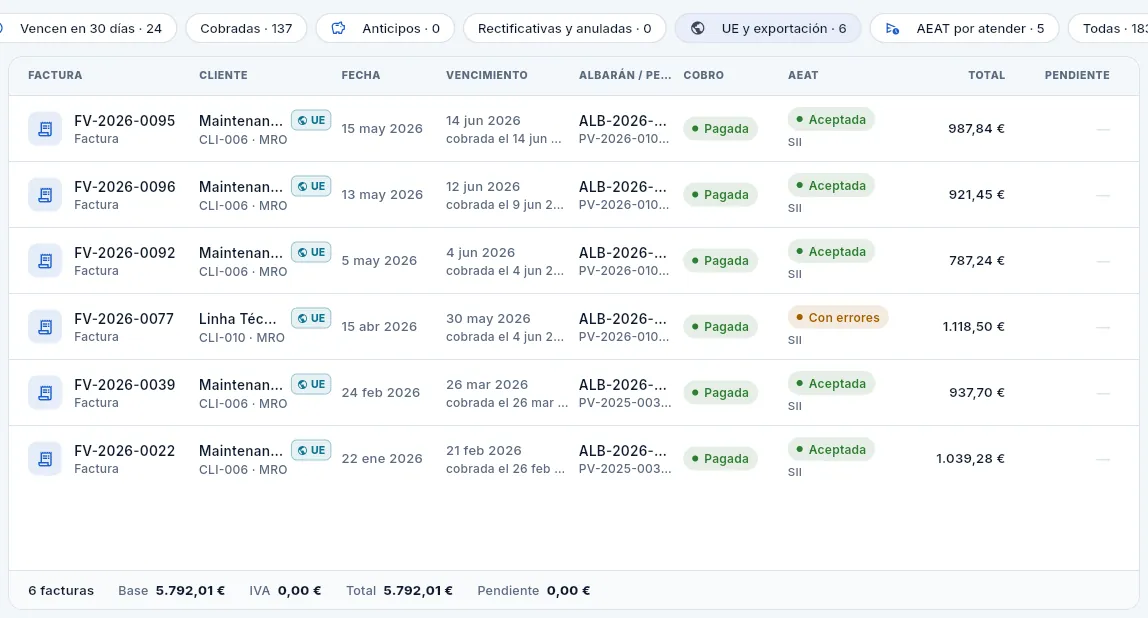Sort by COBRO column header
The height and width of the screenshot is (618, 1148).
coord(704,75)
